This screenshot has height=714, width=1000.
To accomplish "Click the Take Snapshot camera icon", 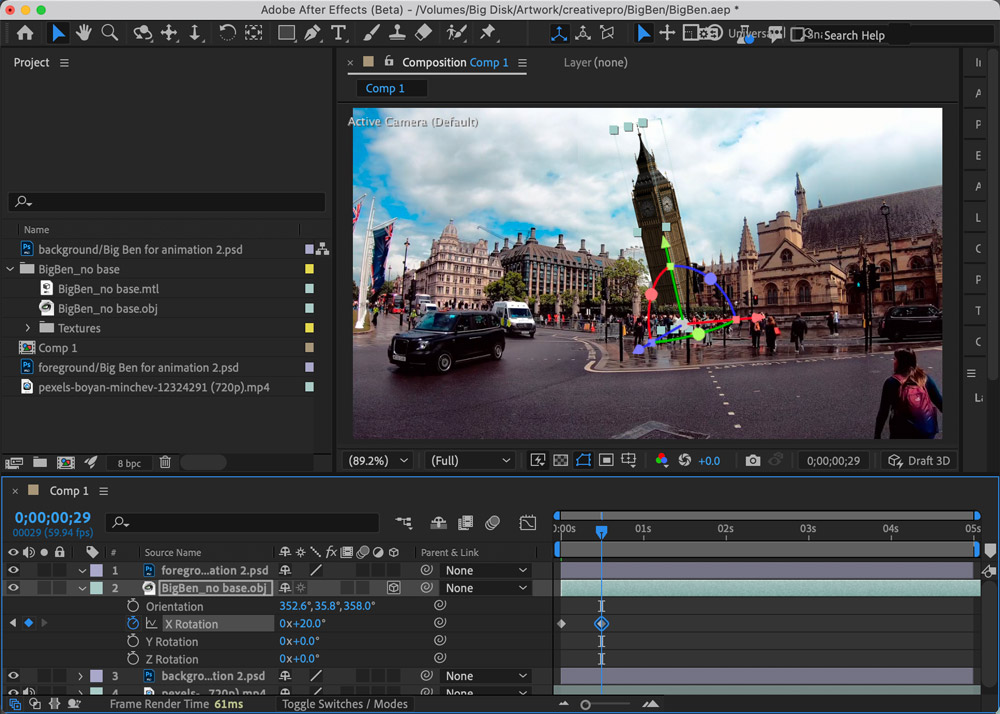I will click(753, 461).
